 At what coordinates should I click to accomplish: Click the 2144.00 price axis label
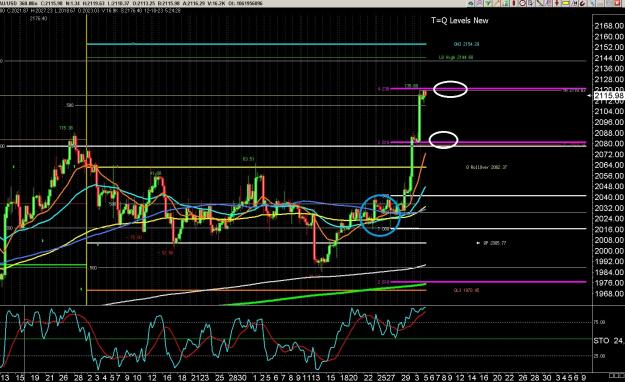[x=609, y=58]
